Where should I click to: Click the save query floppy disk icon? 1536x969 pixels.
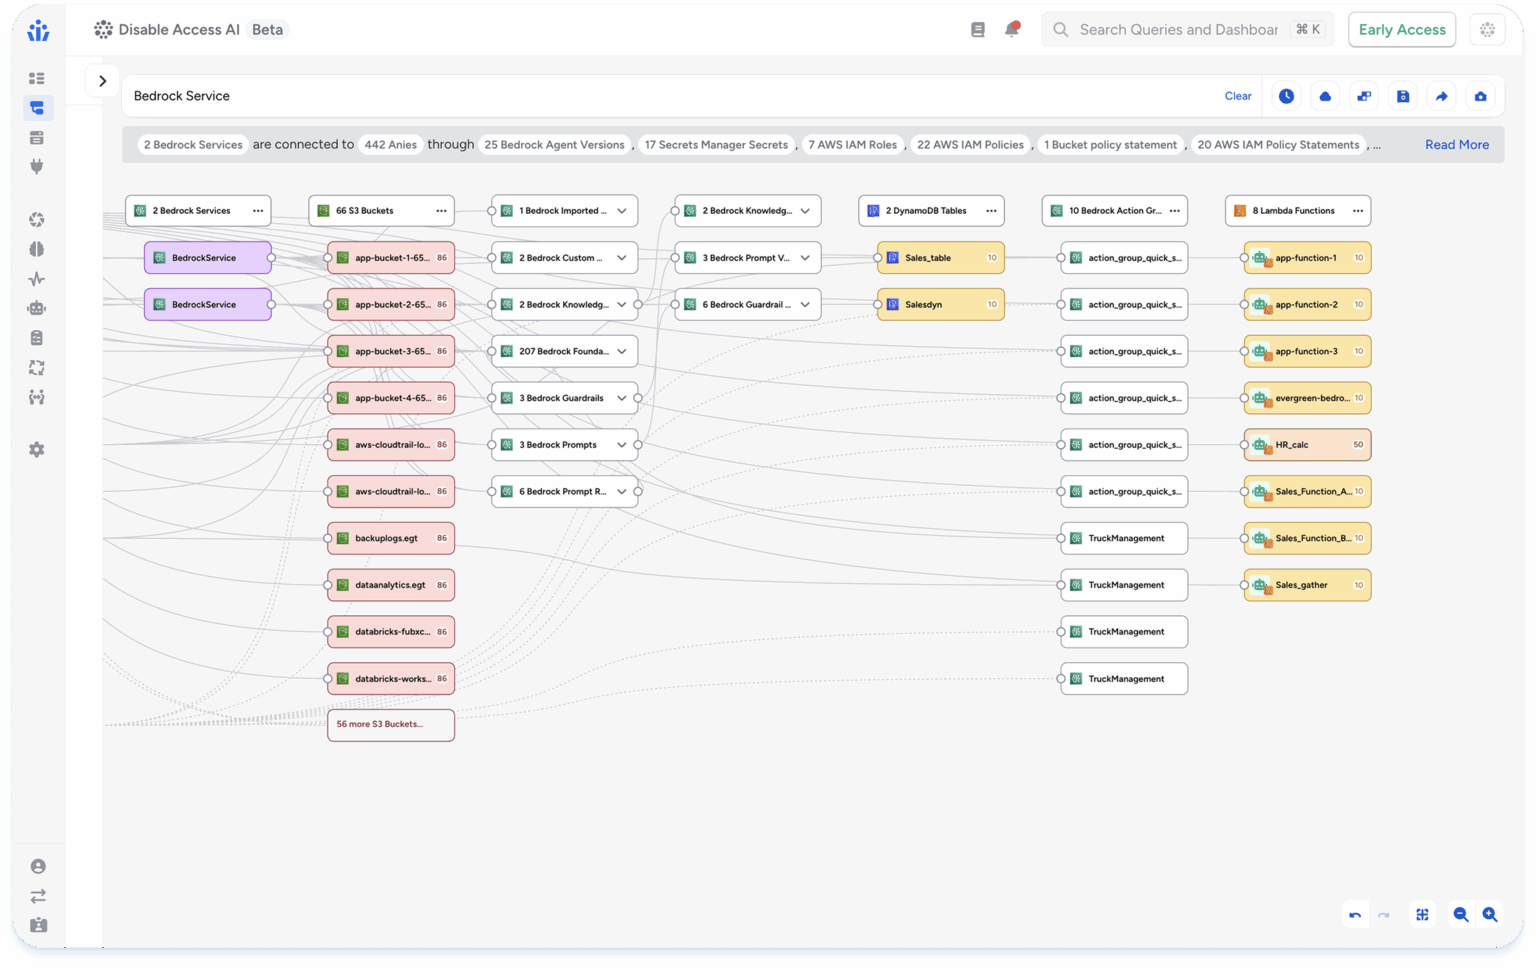click(x=1403, y=96)
